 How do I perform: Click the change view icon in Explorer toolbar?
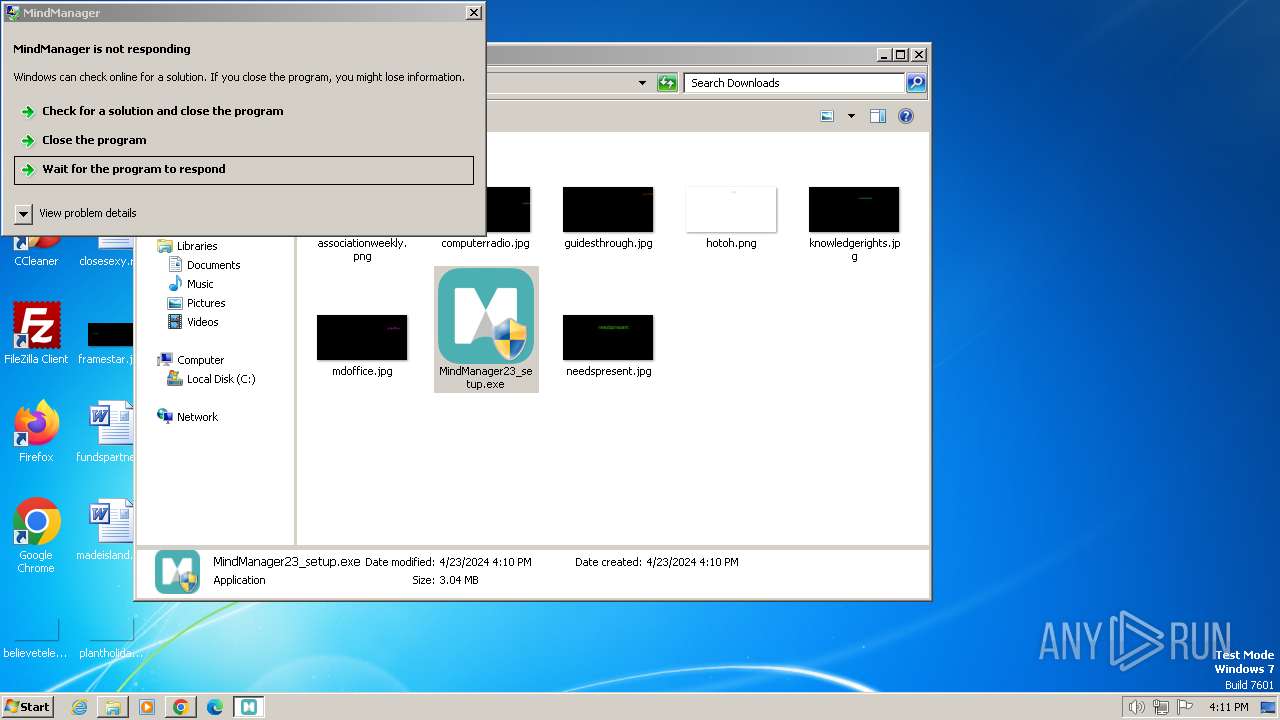tap(827, 116)
